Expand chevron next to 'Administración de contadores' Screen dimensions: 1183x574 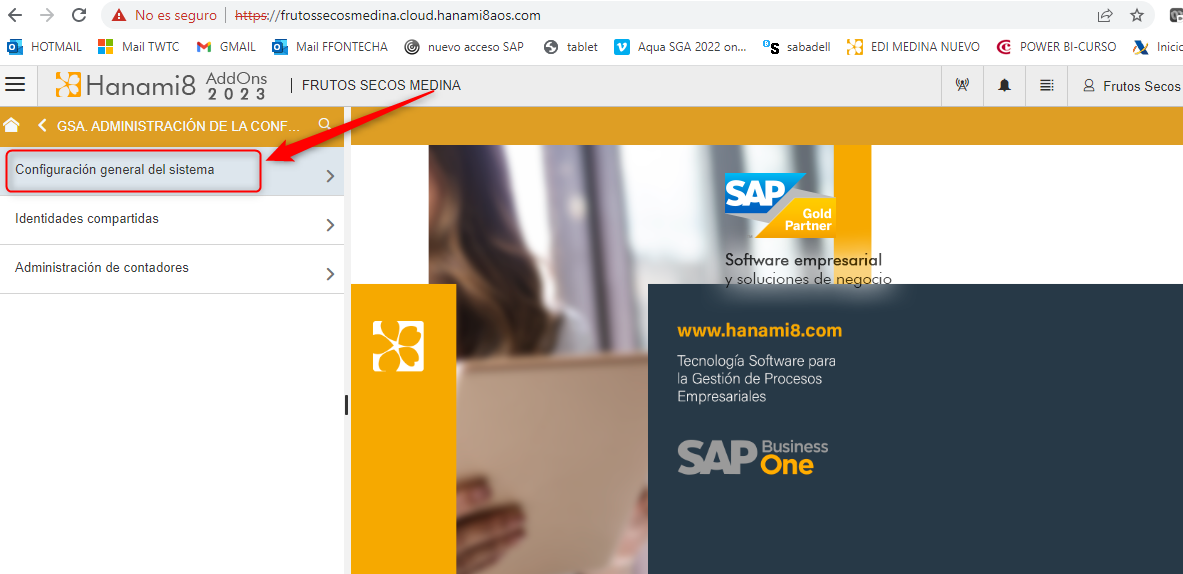(330, 274)
